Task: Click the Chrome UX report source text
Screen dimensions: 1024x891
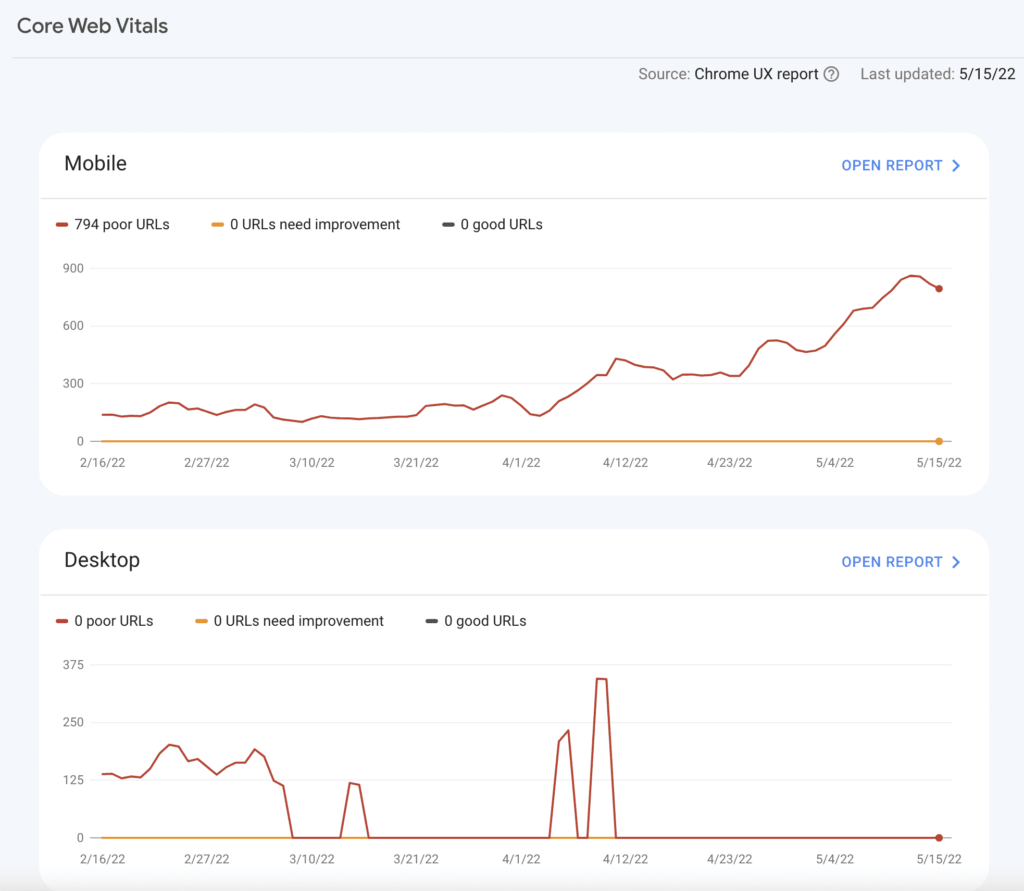Action: click(756, 74)
